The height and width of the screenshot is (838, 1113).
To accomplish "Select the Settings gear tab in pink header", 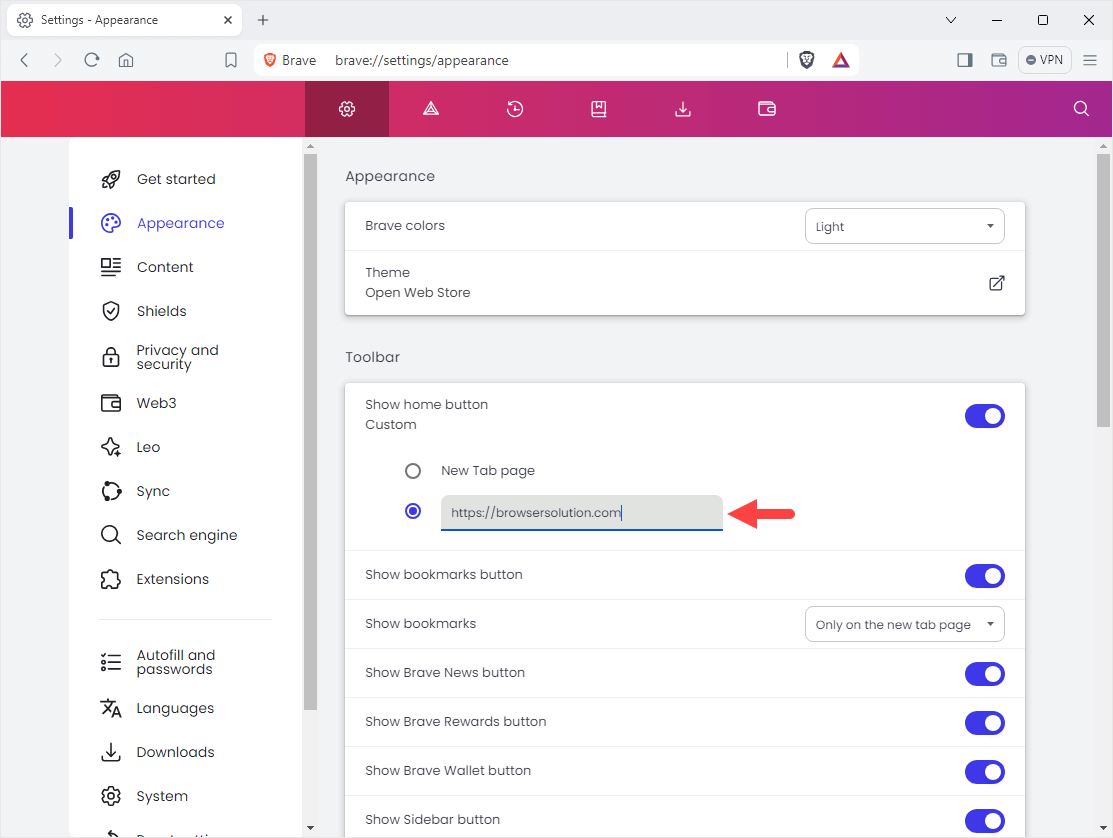I will click(347, 109).
